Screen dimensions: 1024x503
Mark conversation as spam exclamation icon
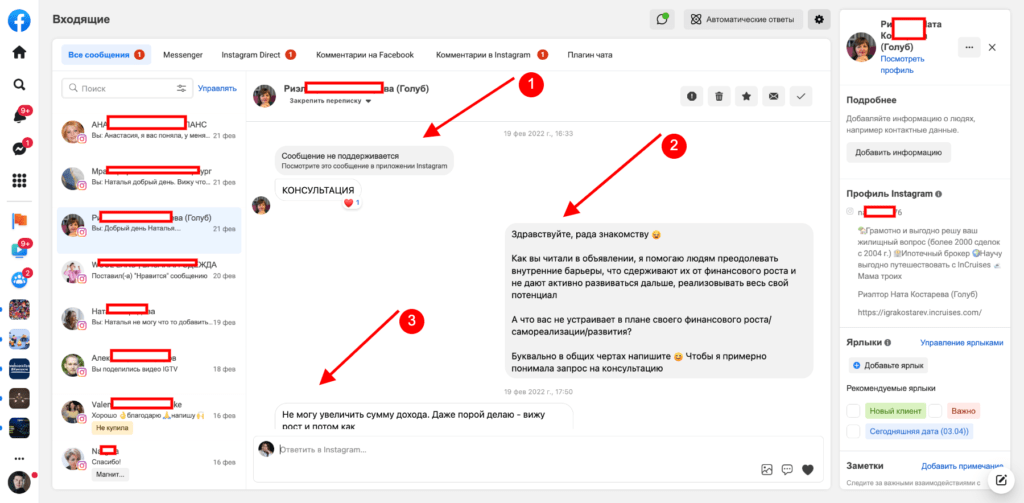691,97
